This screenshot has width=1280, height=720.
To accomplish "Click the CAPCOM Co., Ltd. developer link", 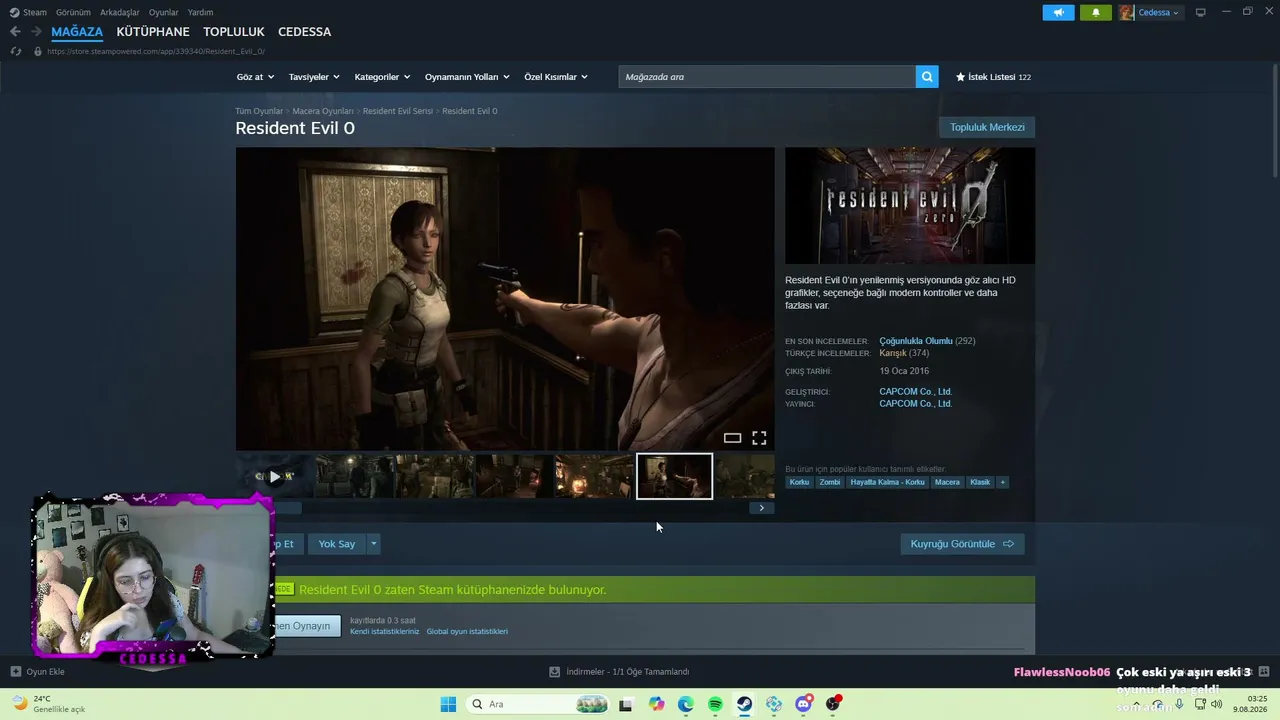I will click(x=915, y=392).
